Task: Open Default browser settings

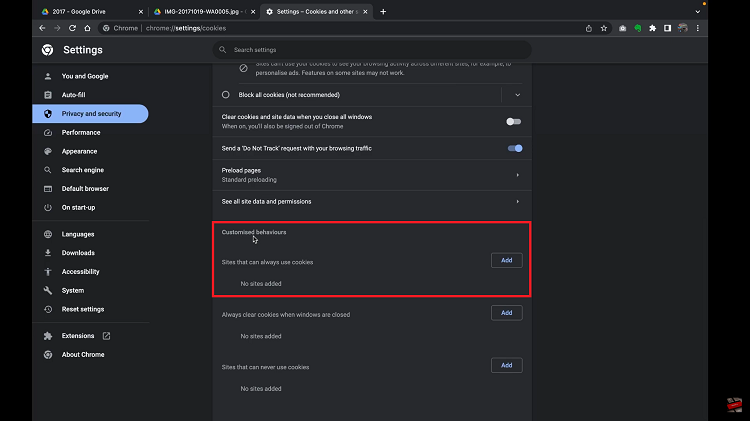Action: pyautogui.click(x=90, y=188)
